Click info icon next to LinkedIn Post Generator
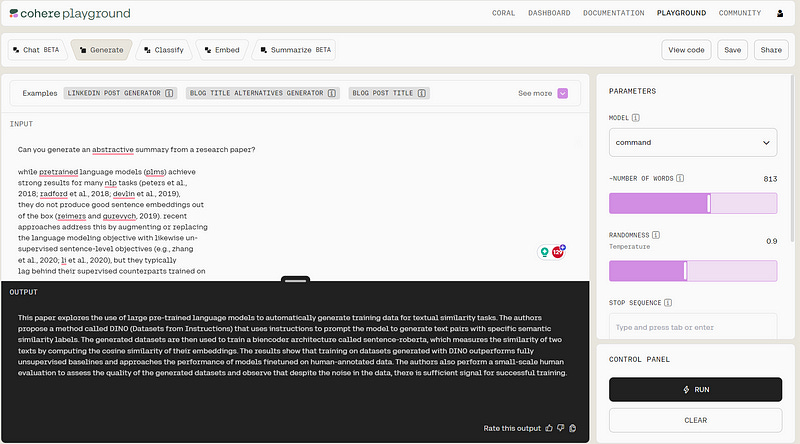Screen dimensions: 800x444 pyautogui.click(x=169, y=93)
